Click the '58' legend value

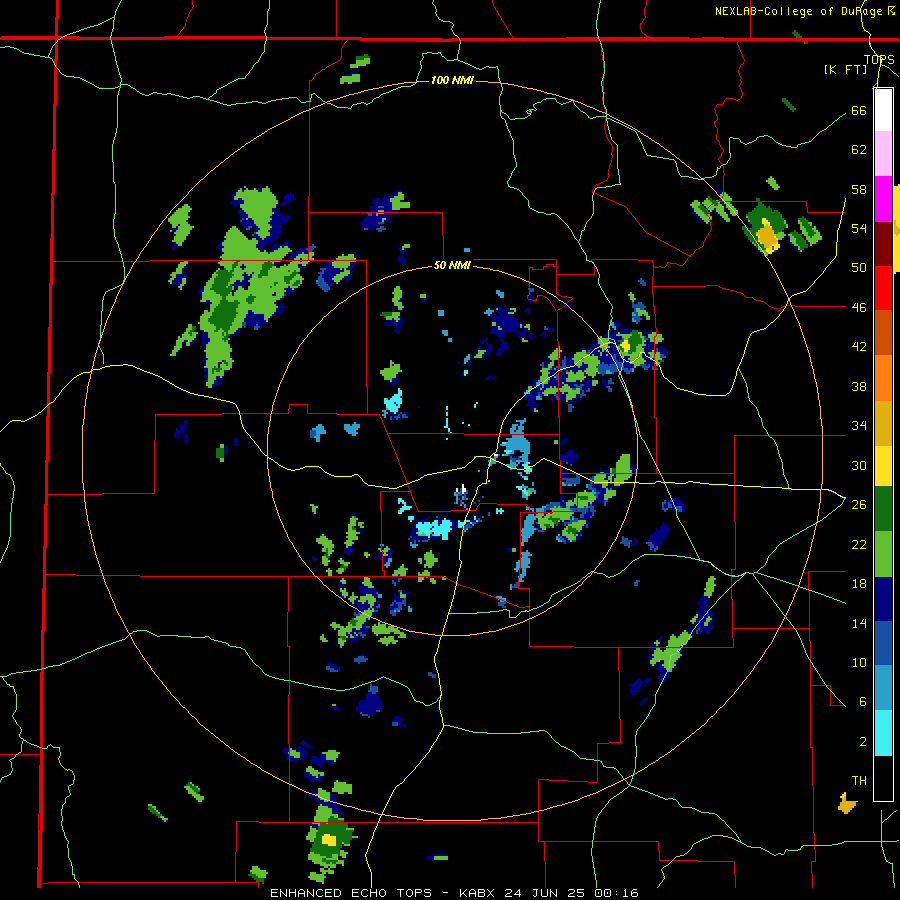tap(859, 189)
